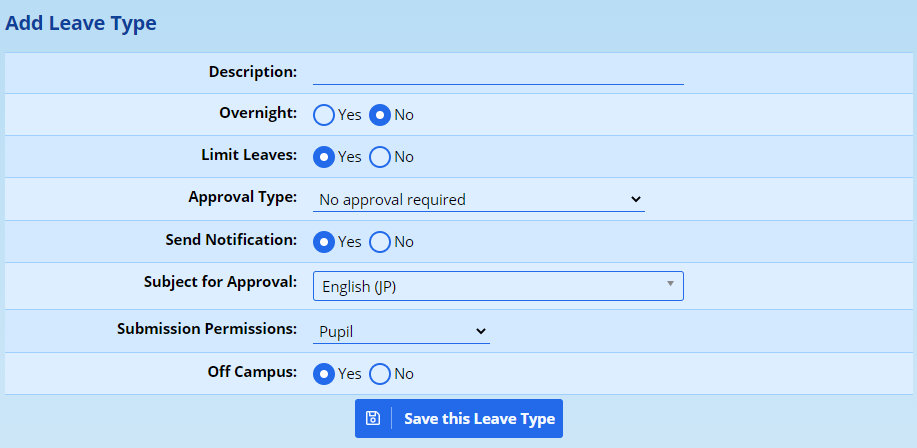Screen dimensions: 917x448
Task: Select No for Off Campus
Action: (x=380, y=374)
